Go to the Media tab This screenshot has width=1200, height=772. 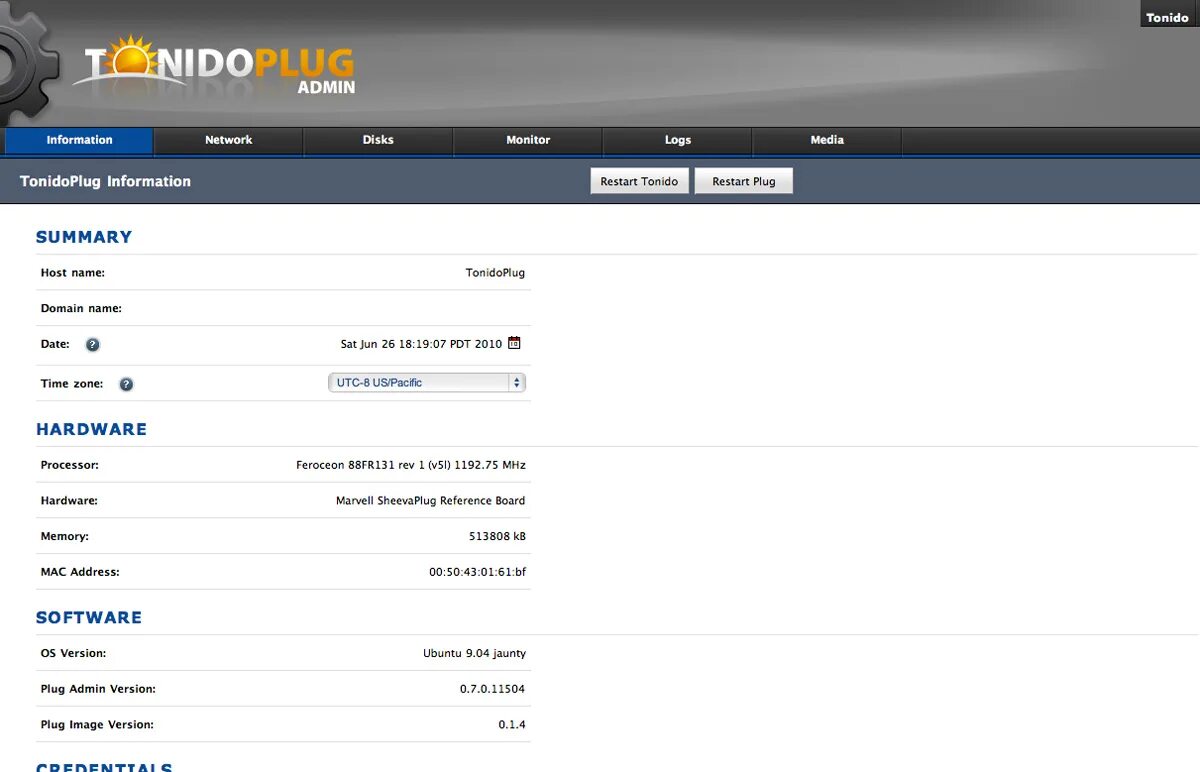(827, 141)
